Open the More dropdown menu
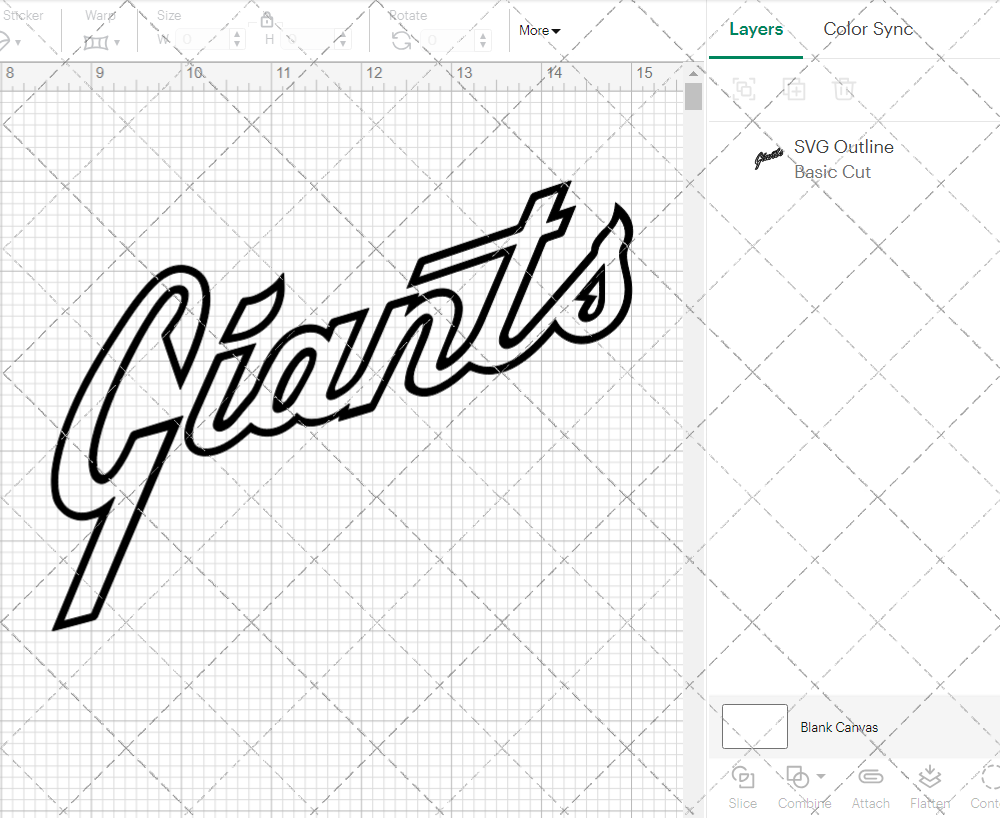1000x818 pixels. [x=539, y=31]
